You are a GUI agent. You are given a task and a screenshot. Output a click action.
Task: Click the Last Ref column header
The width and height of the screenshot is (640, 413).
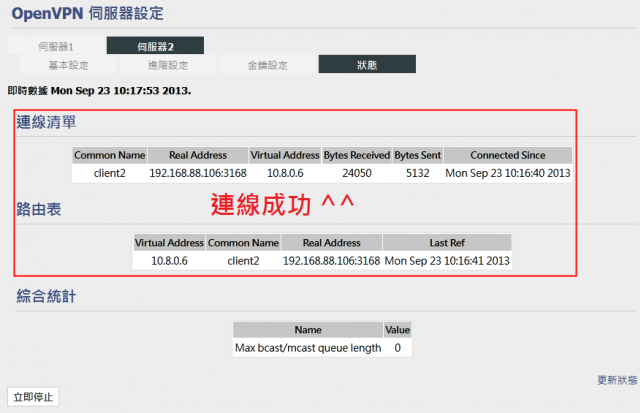tap(447, 243)
